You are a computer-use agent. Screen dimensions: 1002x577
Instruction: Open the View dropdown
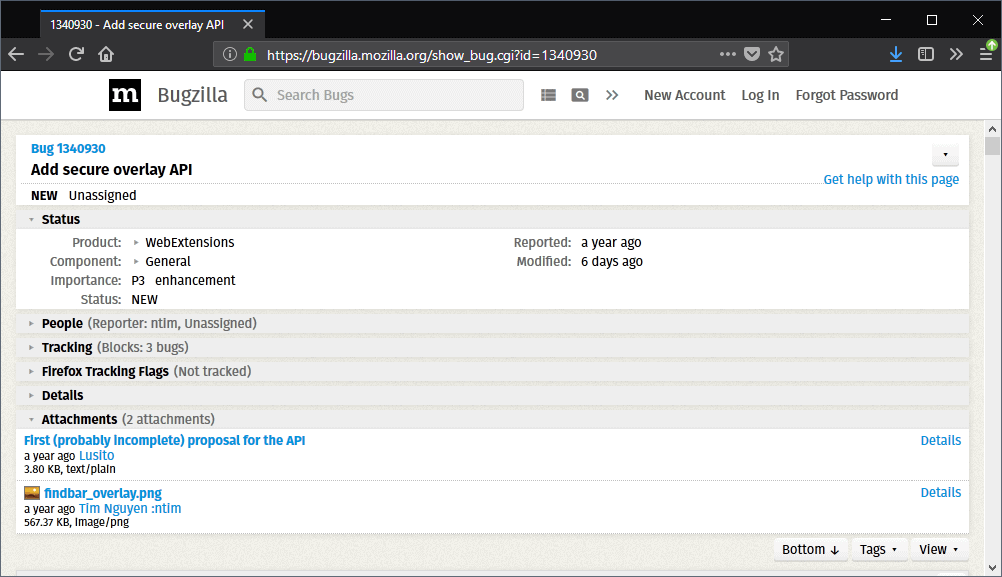(x=938, y=549)
